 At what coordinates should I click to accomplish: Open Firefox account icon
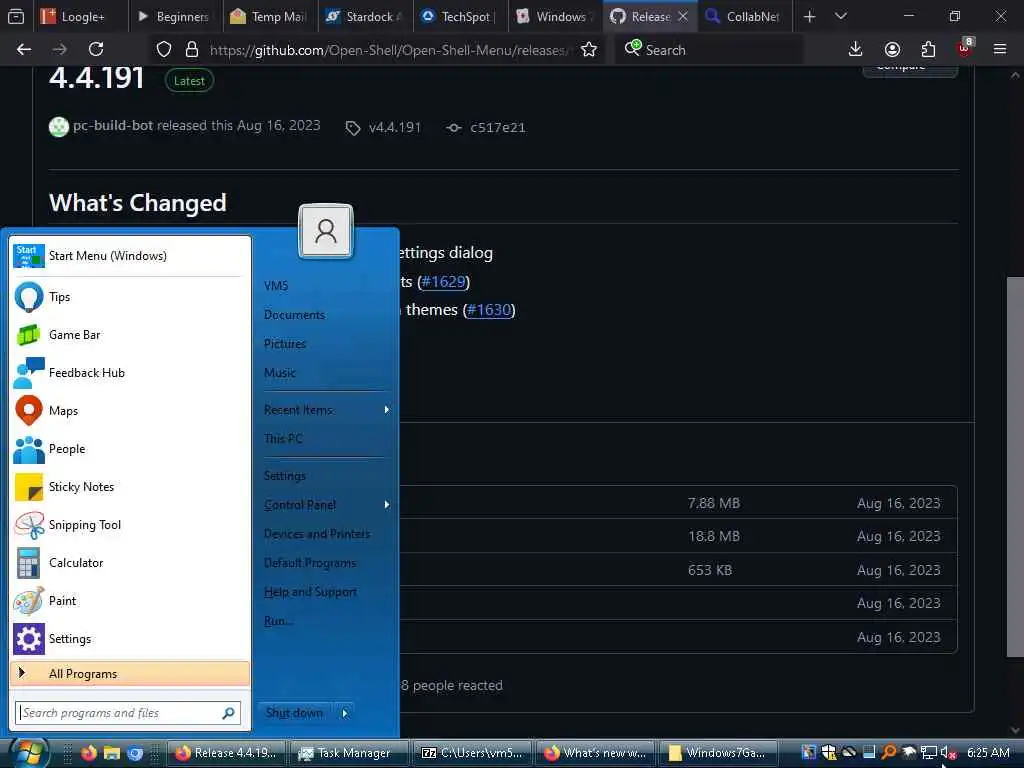click(x=892, y=50)
